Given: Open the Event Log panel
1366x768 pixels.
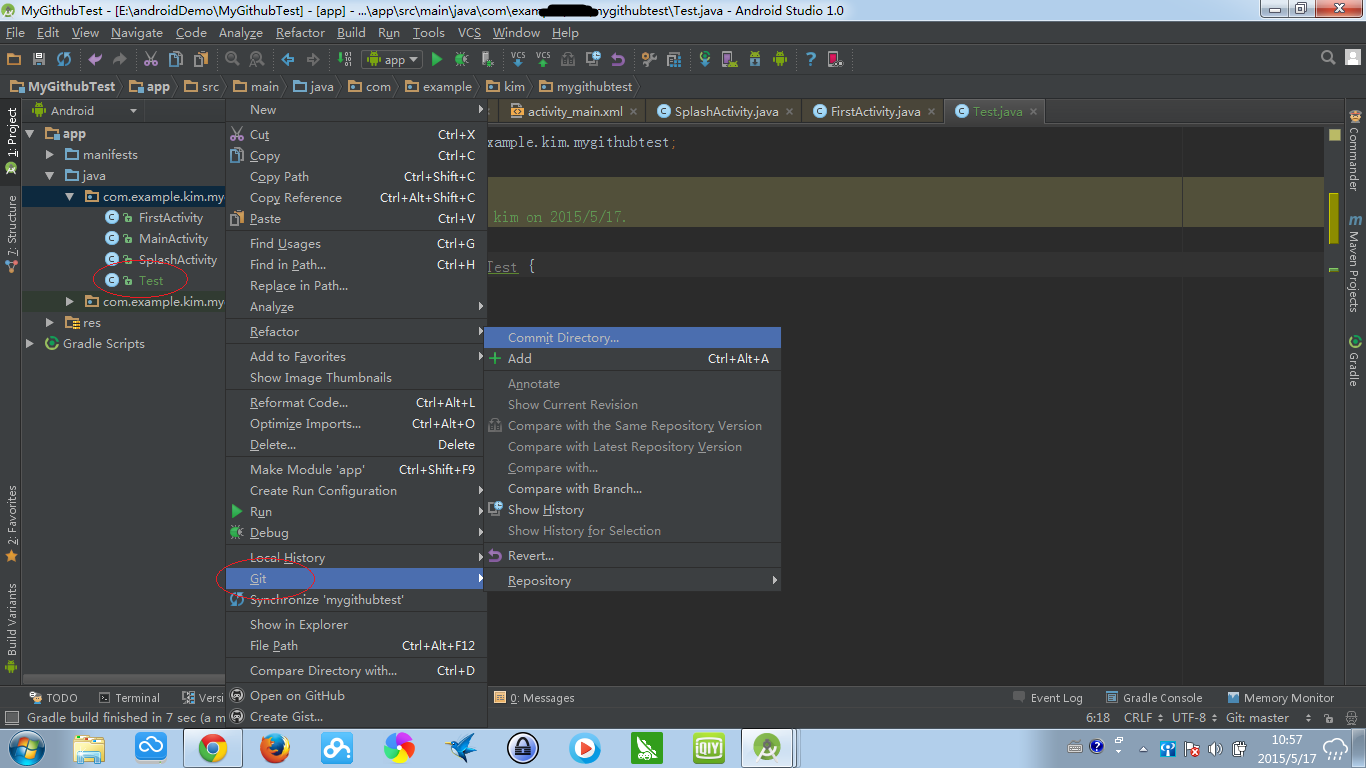Looking at the screenshot, I should pos(1048,698).
